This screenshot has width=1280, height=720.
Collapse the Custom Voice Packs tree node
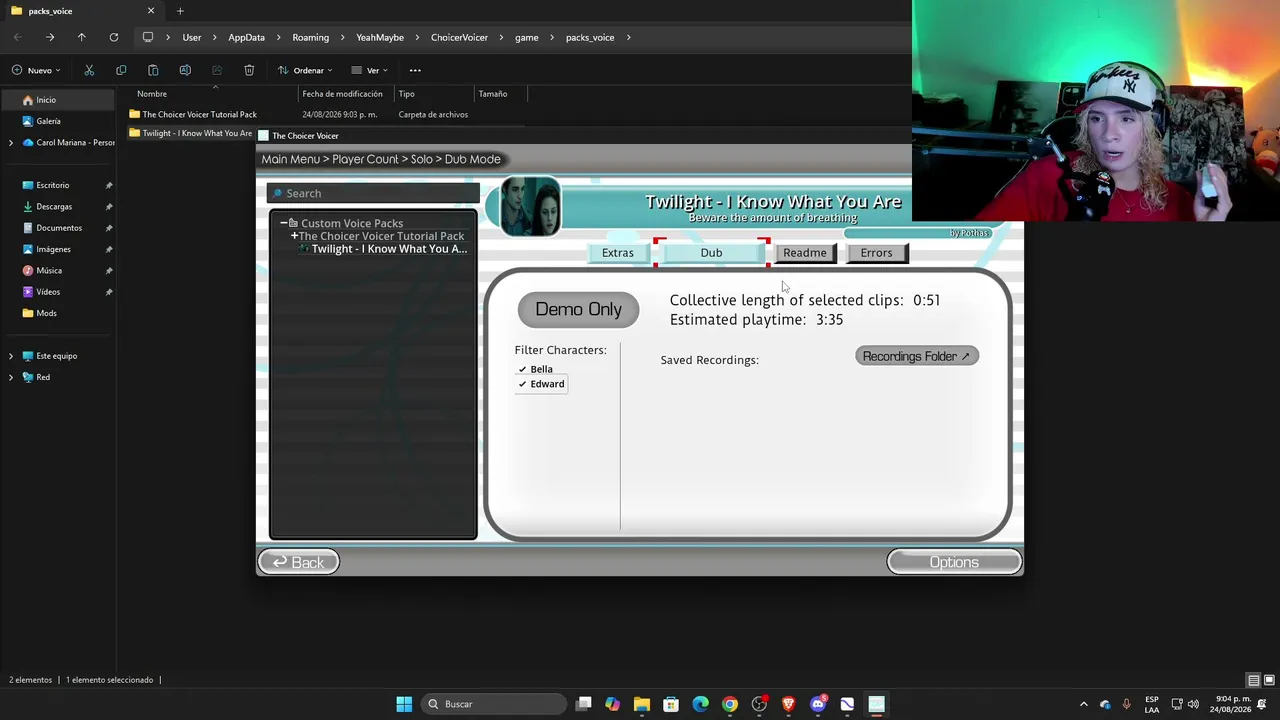click(284, 223)
